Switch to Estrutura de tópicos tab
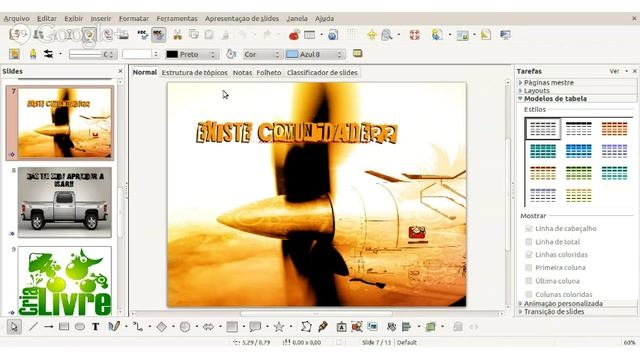 [195, 72]
